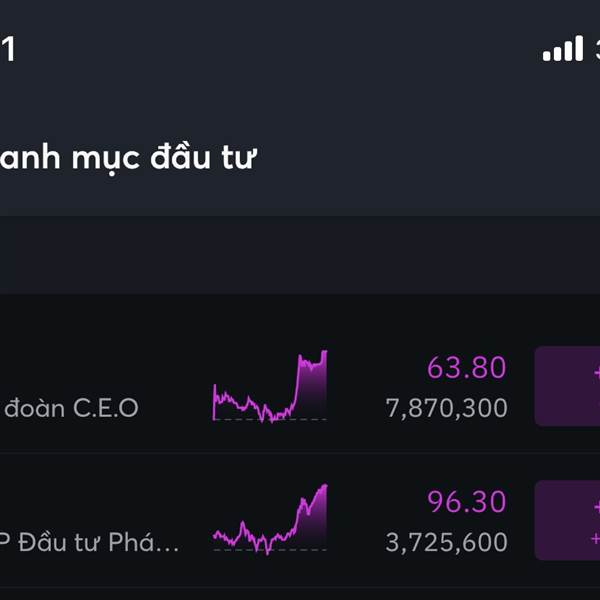Select the 'Đầu tư Phá...' company name

click(x=89, y=542)
